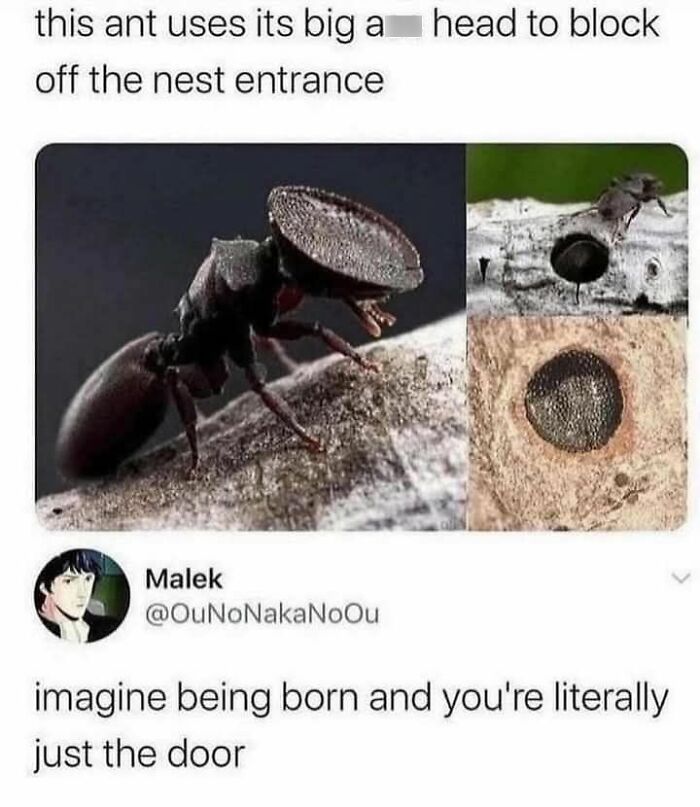The width and height of the screenshot is (700, 807).
Task: Open Malek's anime profile avatar
Action: pos(82,595)
